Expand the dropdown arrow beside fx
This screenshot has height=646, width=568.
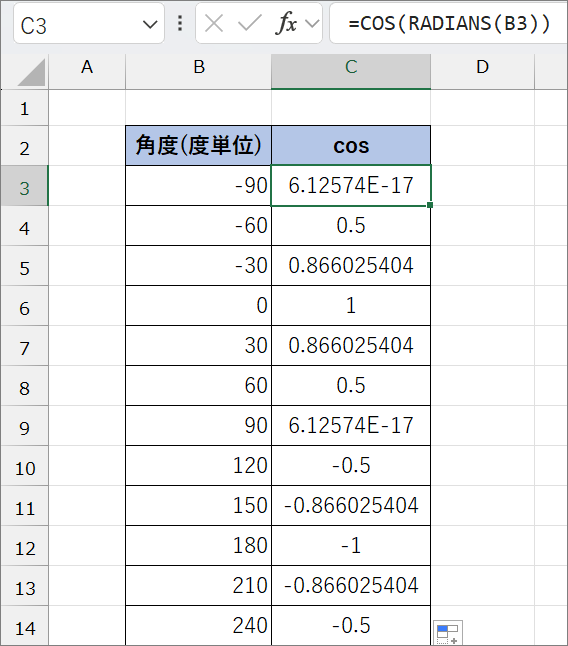tap(312, 23)
